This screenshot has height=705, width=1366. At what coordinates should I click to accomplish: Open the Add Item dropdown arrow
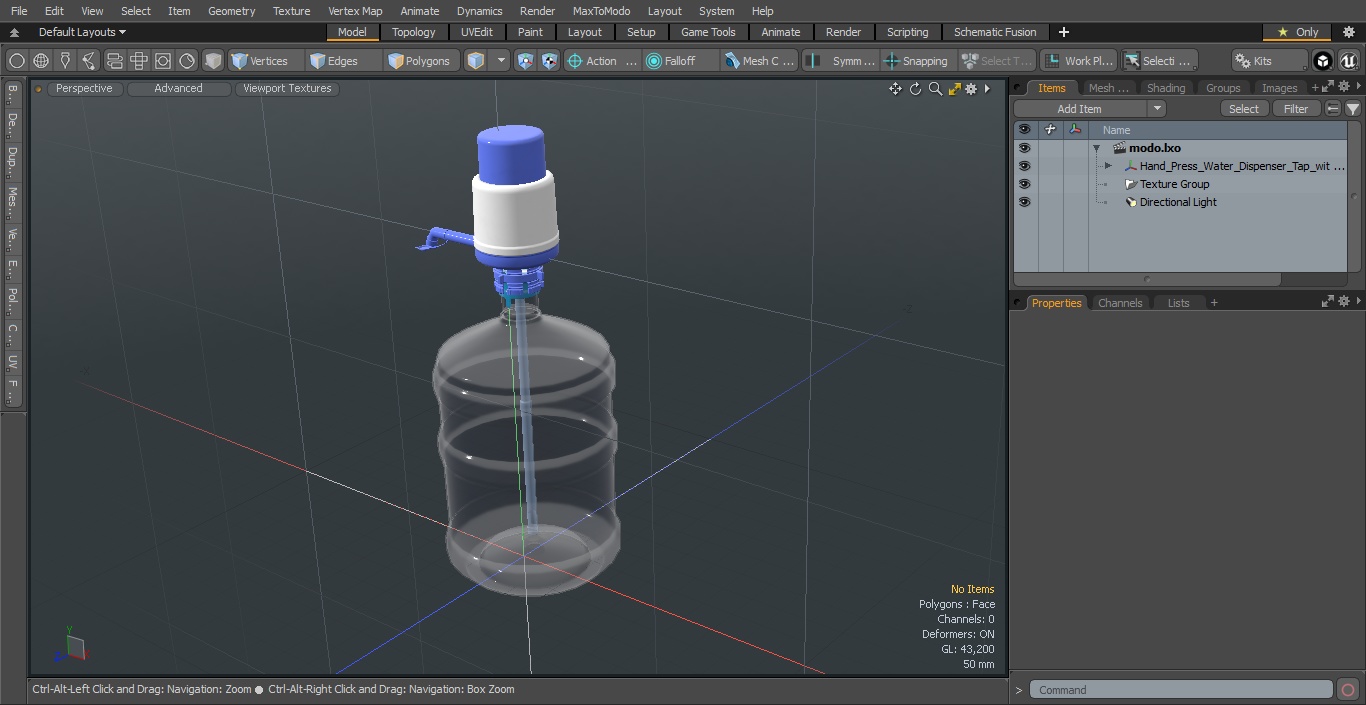[x=1157, y=109]
